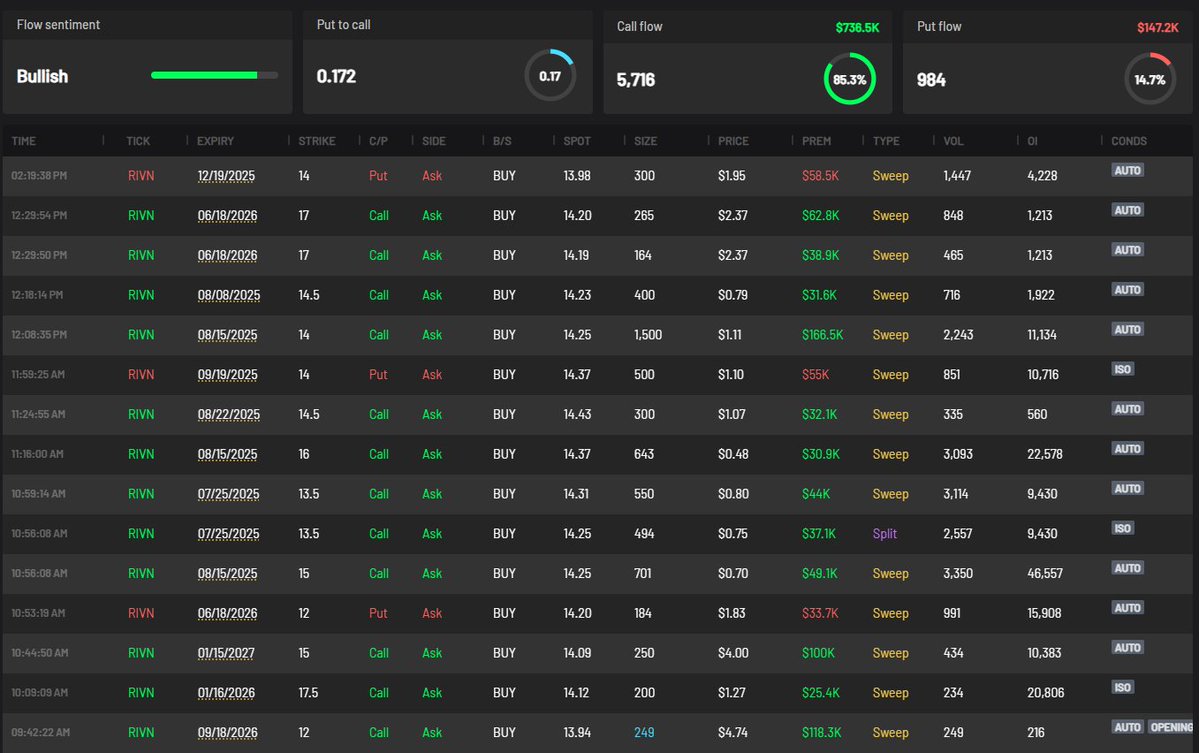Click size 1,500 cell
The width and height of the screenshot is (1199, 753).
[648, 335]
